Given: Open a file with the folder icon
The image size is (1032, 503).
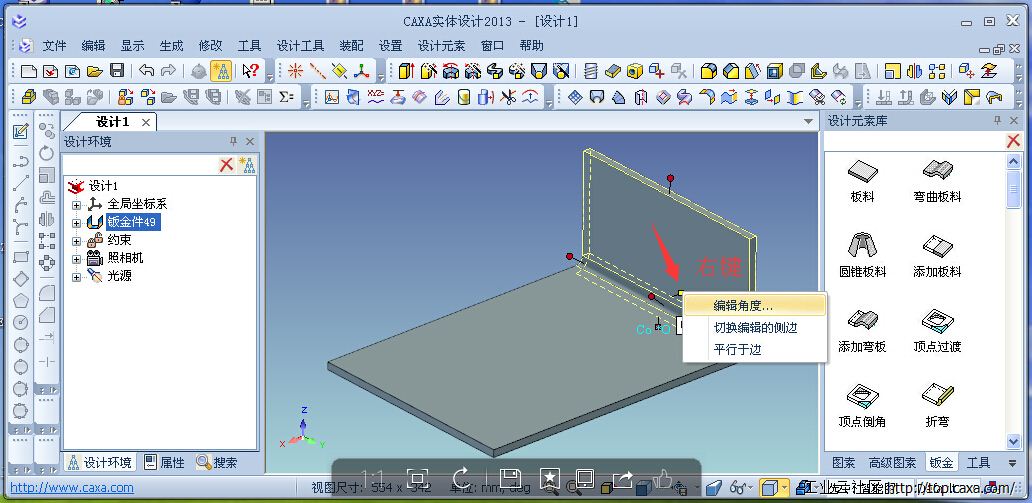Looking at the screenshot, I should click(x=95, y=71).
